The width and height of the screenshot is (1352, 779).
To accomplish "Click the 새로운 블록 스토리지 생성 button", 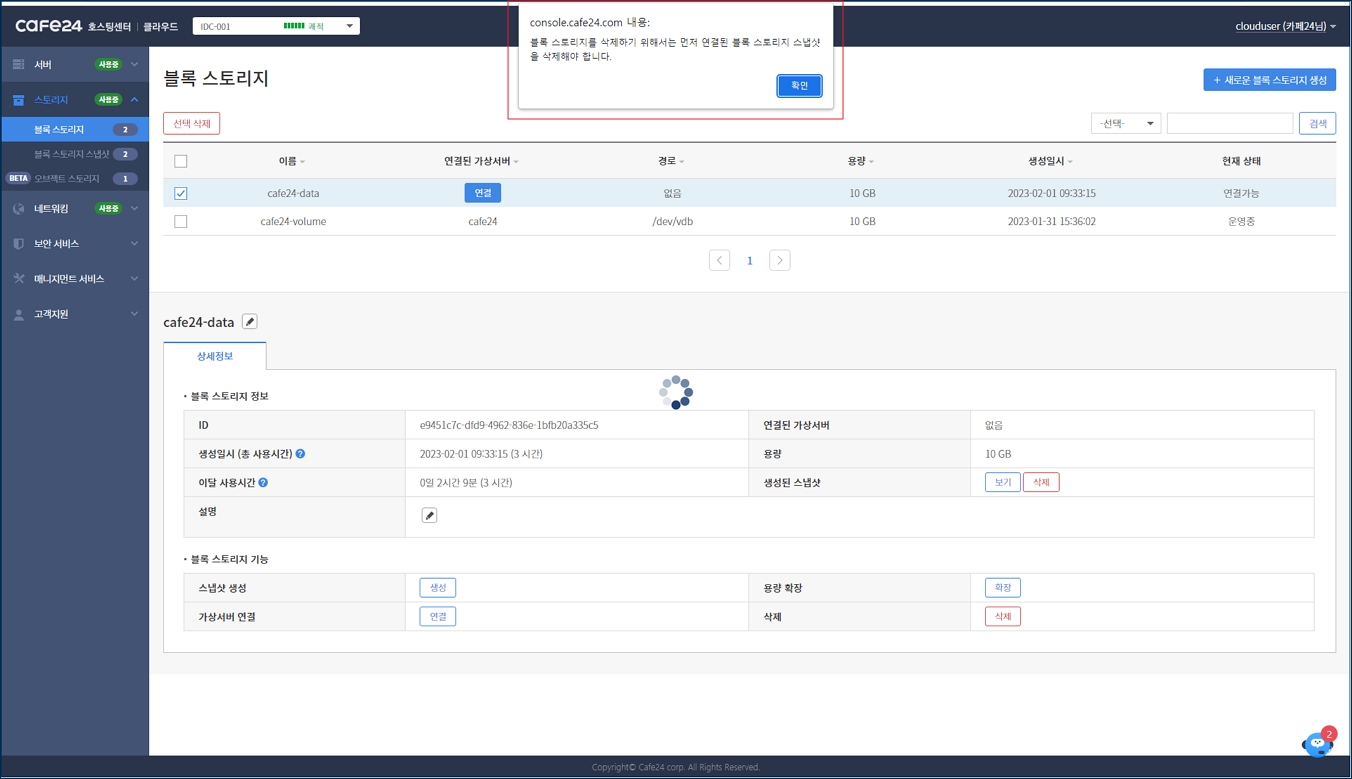I will click(x=1269, y=80).
